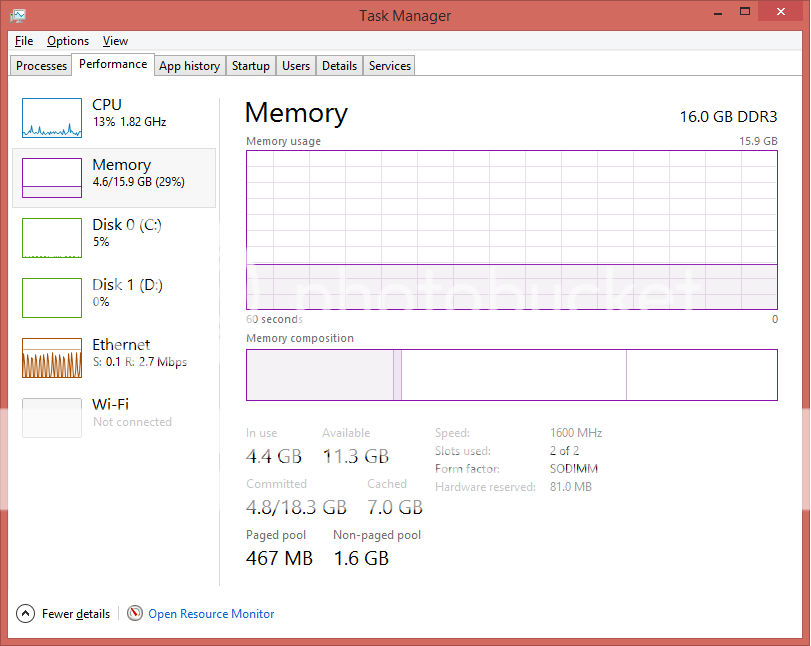Open Resource Monitor via the link
Viewport: 811px width, 646px height.
tap(211, 613)
